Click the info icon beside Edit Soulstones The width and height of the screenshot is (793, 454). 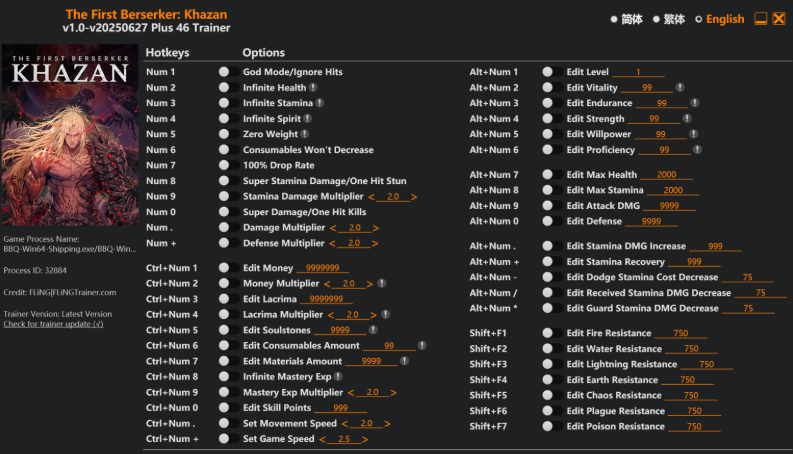click(x=373, y=330)
